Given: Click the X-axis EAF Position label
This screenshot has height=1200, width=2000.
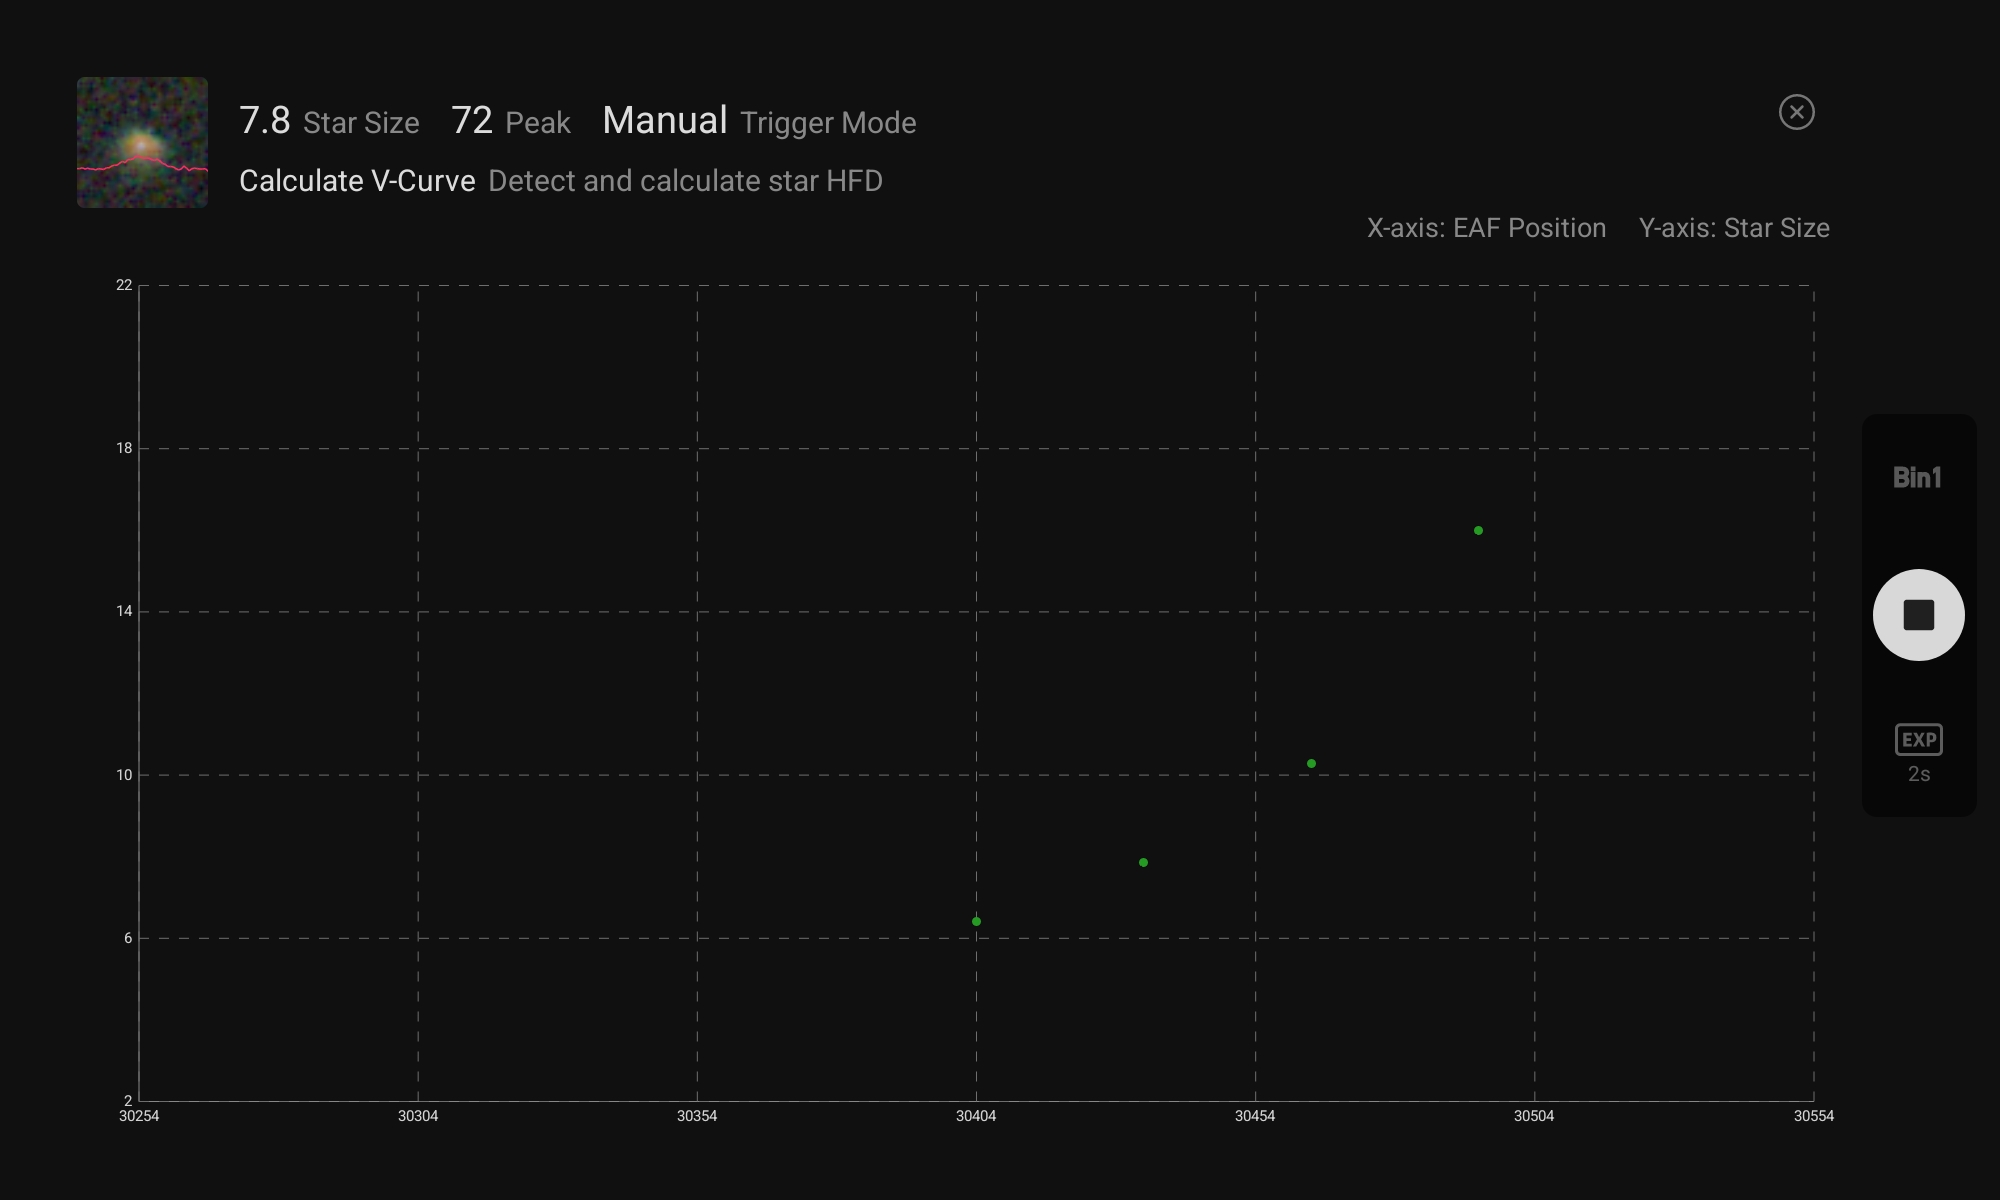Looking at the screenshot, I should pos(1486,228).
